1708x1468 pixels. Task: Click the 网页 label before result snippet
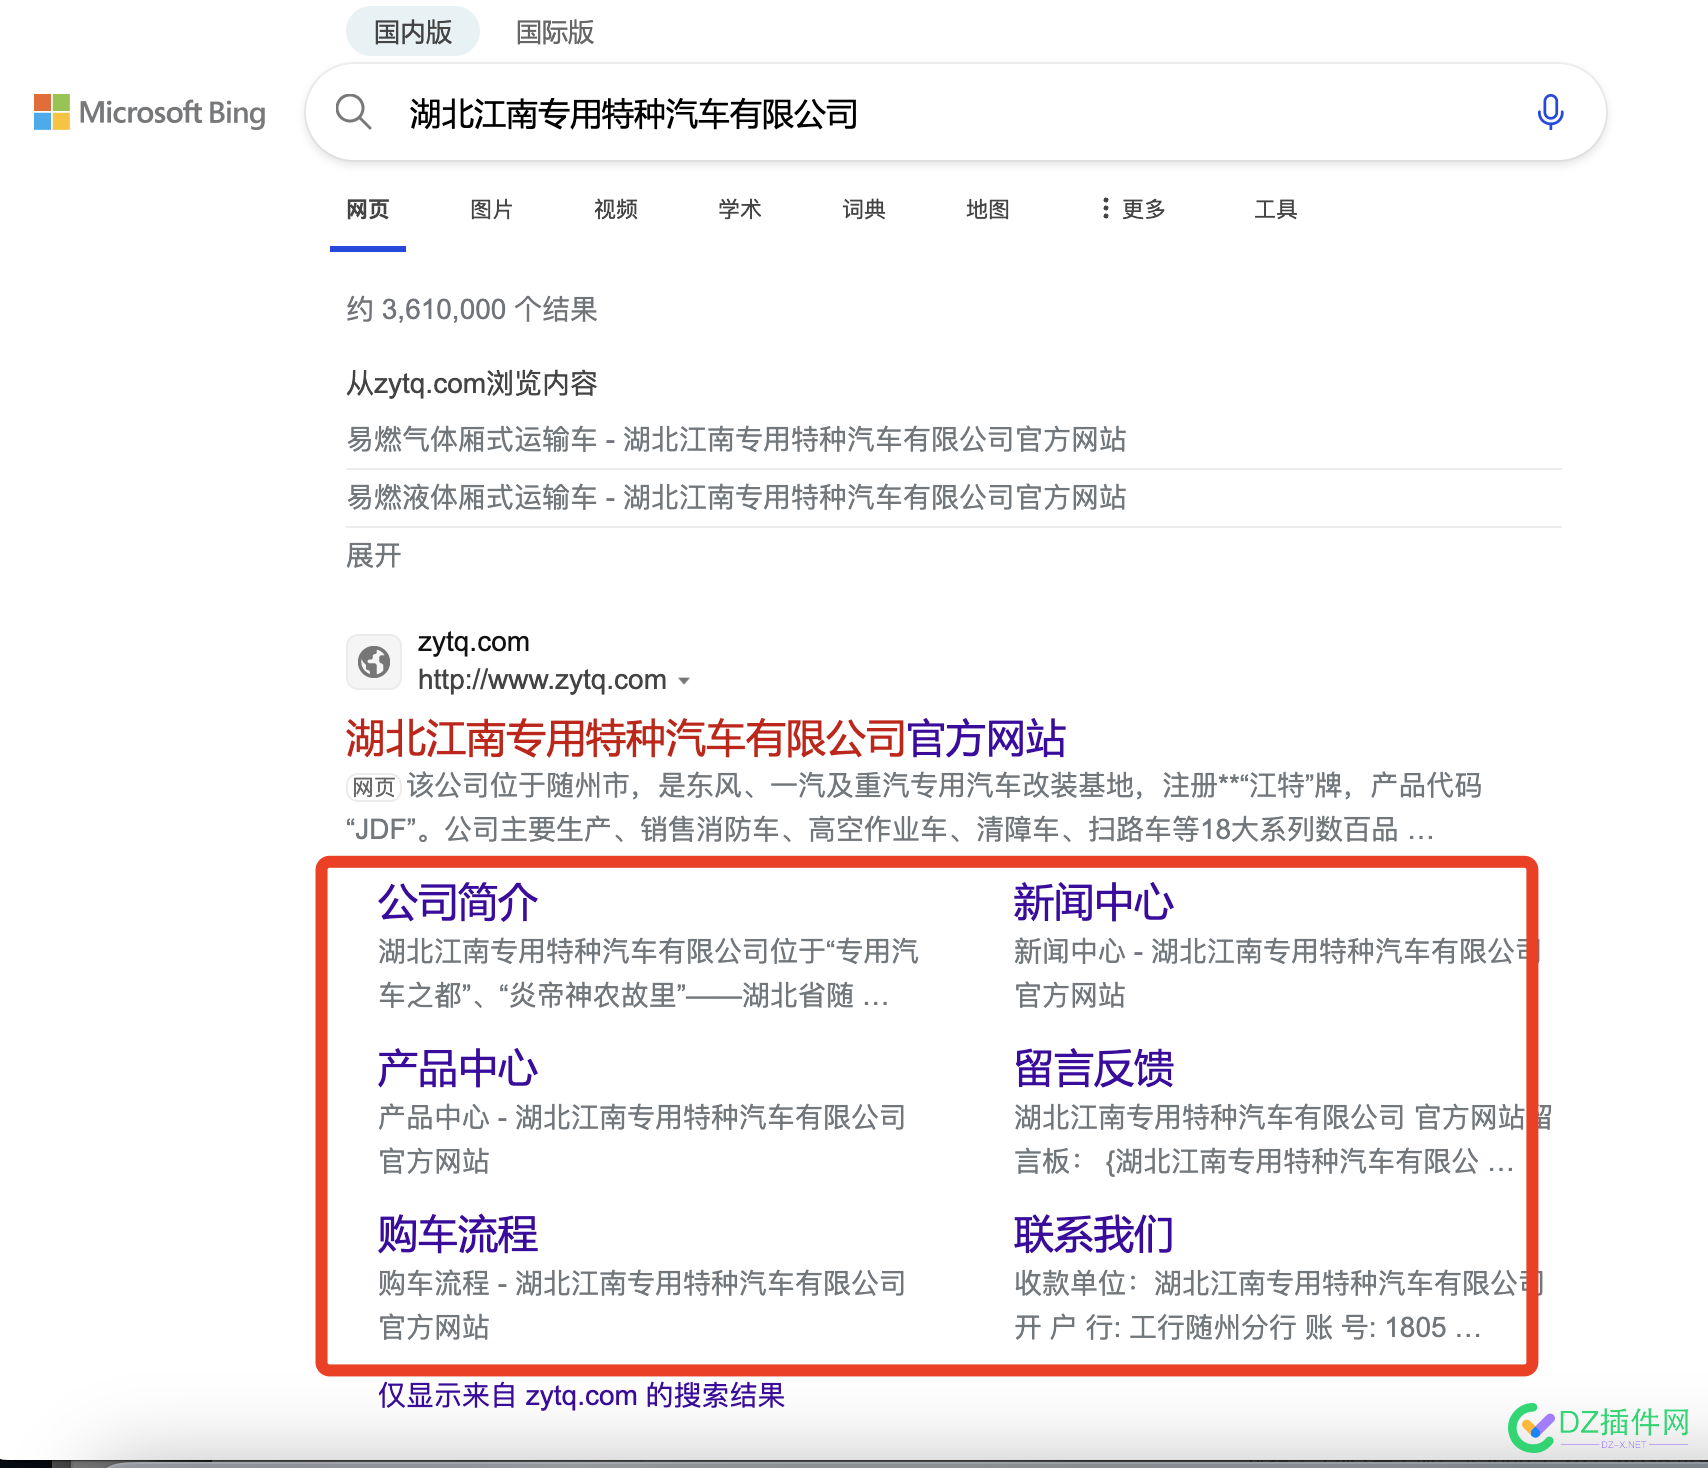click(x=374, y=788)
